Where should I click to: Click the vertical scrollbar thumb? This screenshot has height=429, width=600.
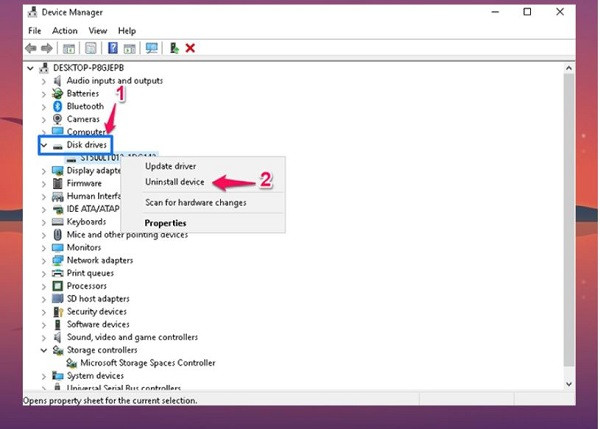[569, 220]
